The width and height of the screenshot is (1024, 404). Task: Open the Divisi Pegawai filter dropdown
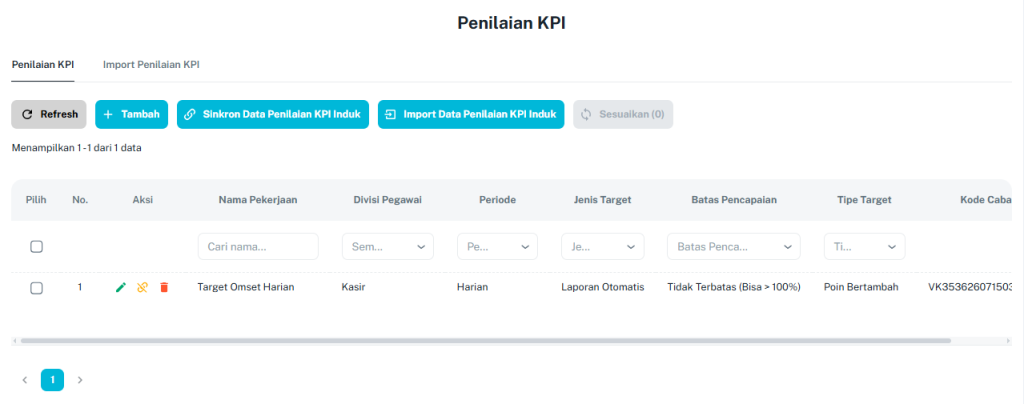[x=388, y=247]
